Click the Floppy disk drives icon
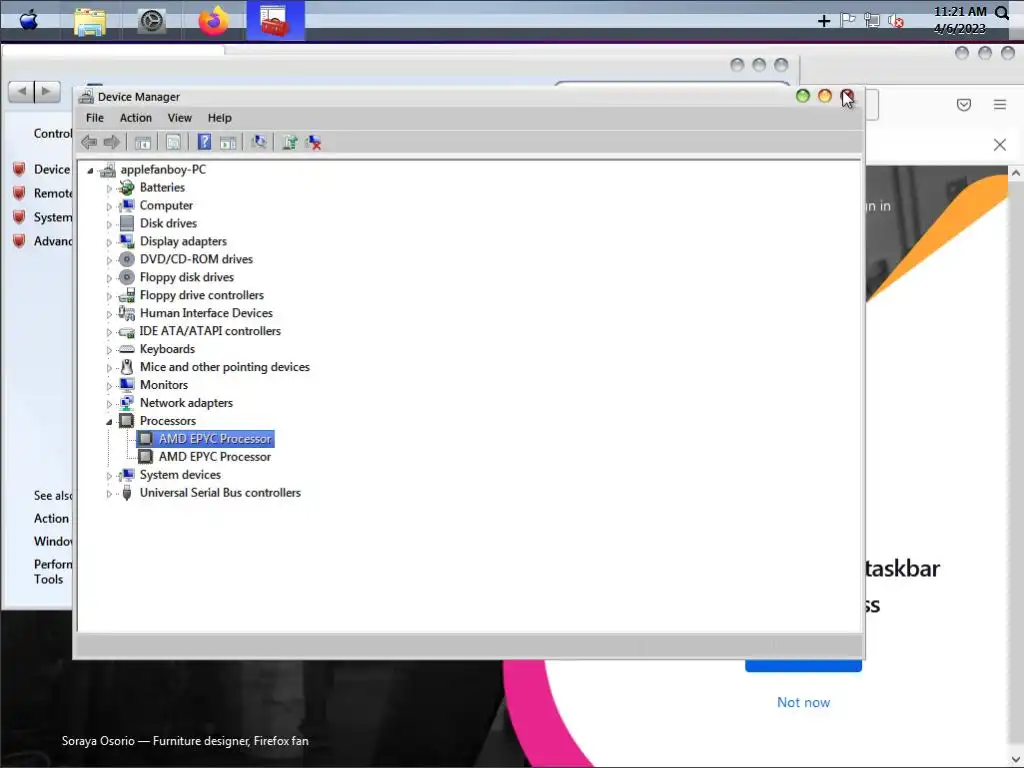This screenshot has height=768, width=1024. coord(127,277)
